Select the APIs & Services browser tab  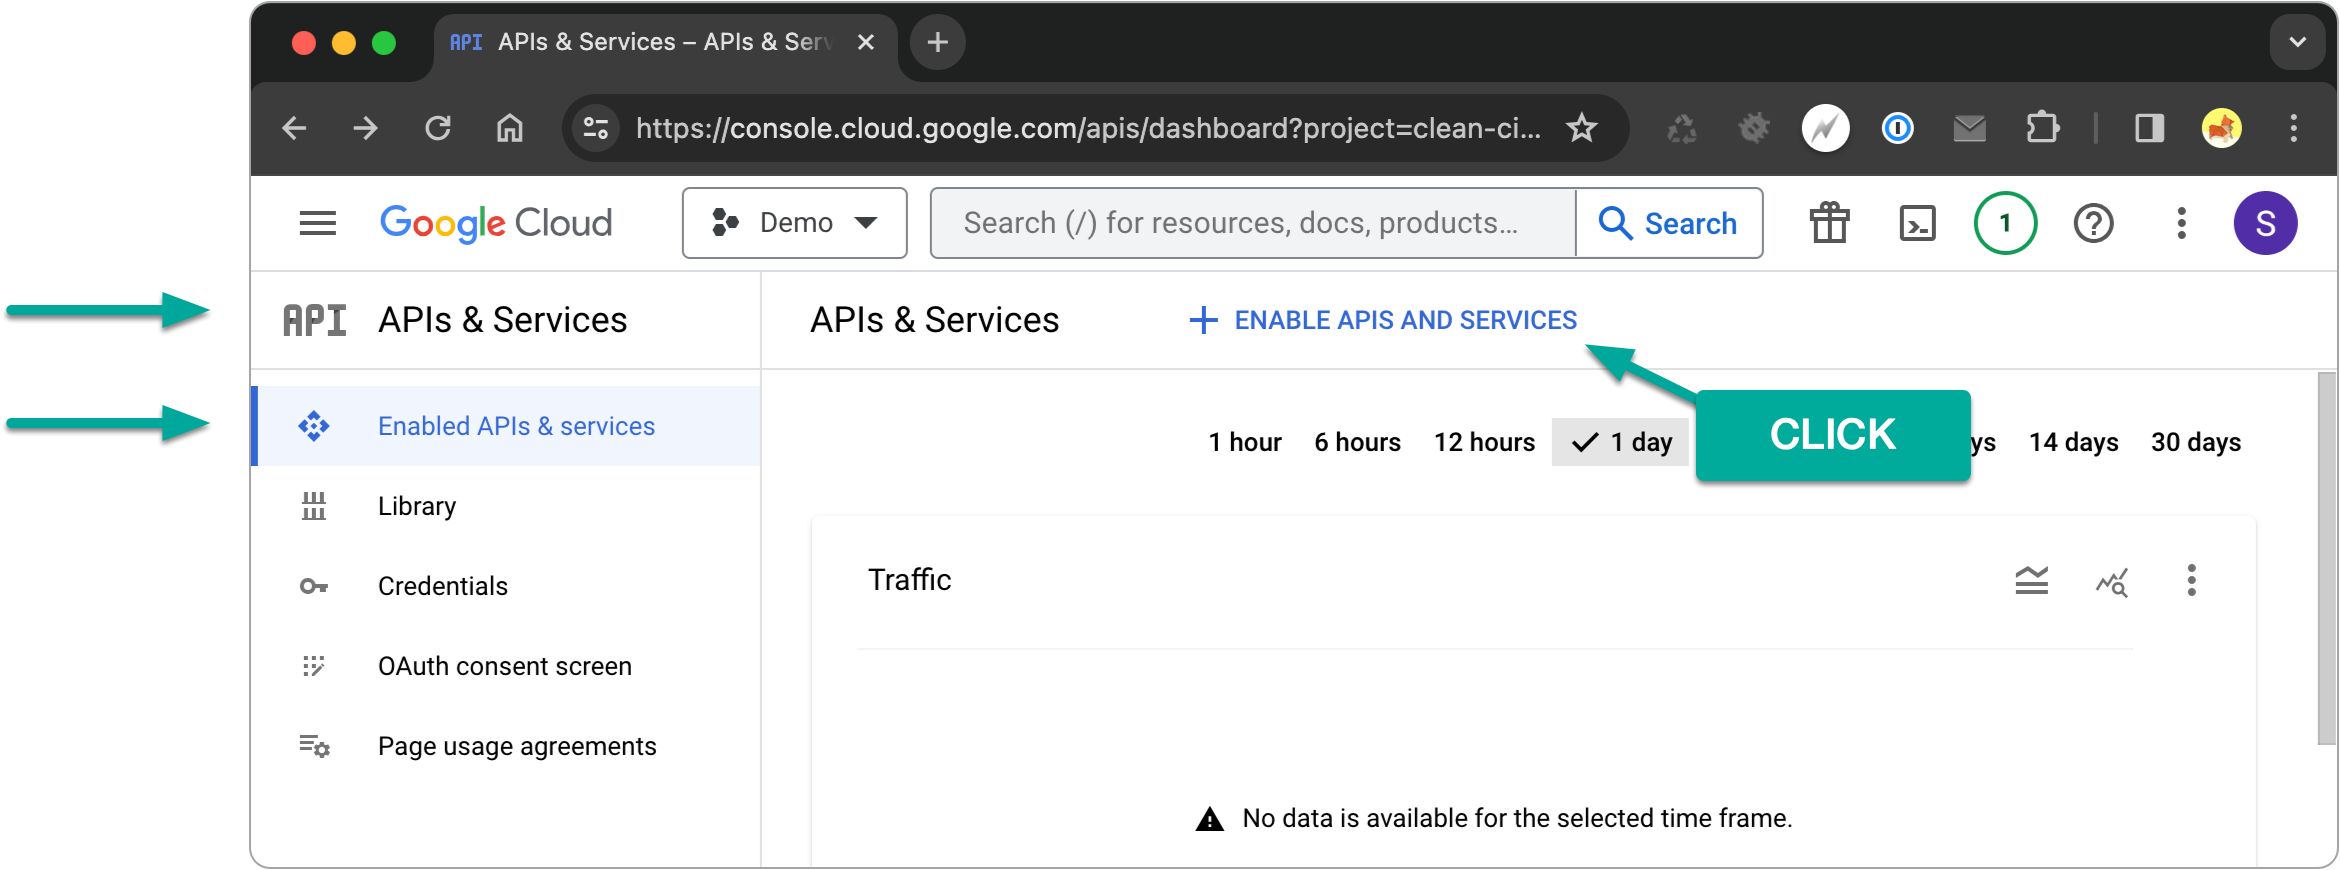(665, 42)
